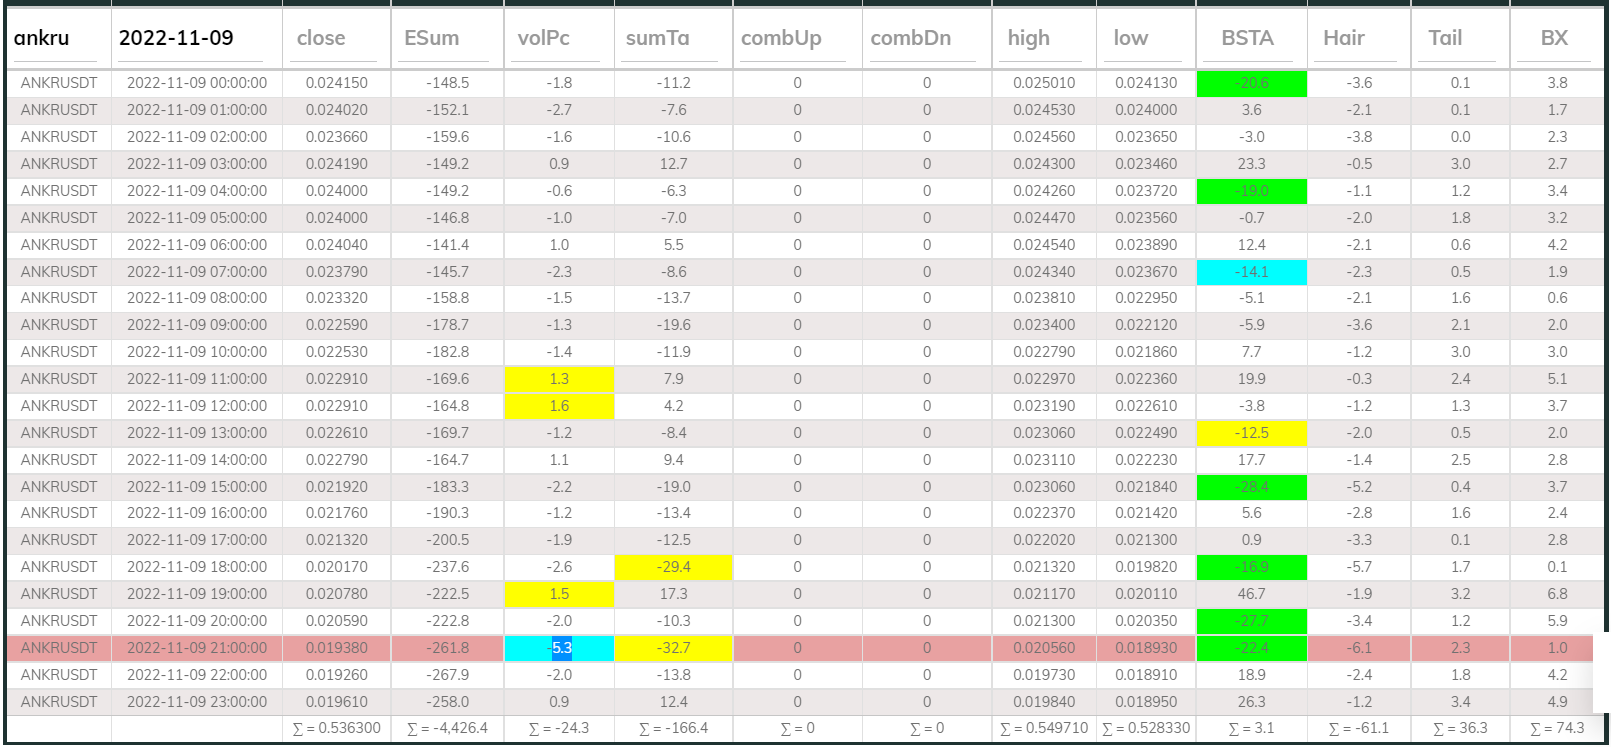Click Hair value -5.7
Image resolution: width=1611 pixels, height=747 pixels.
pyautogui.click(x=1359, y=567)
